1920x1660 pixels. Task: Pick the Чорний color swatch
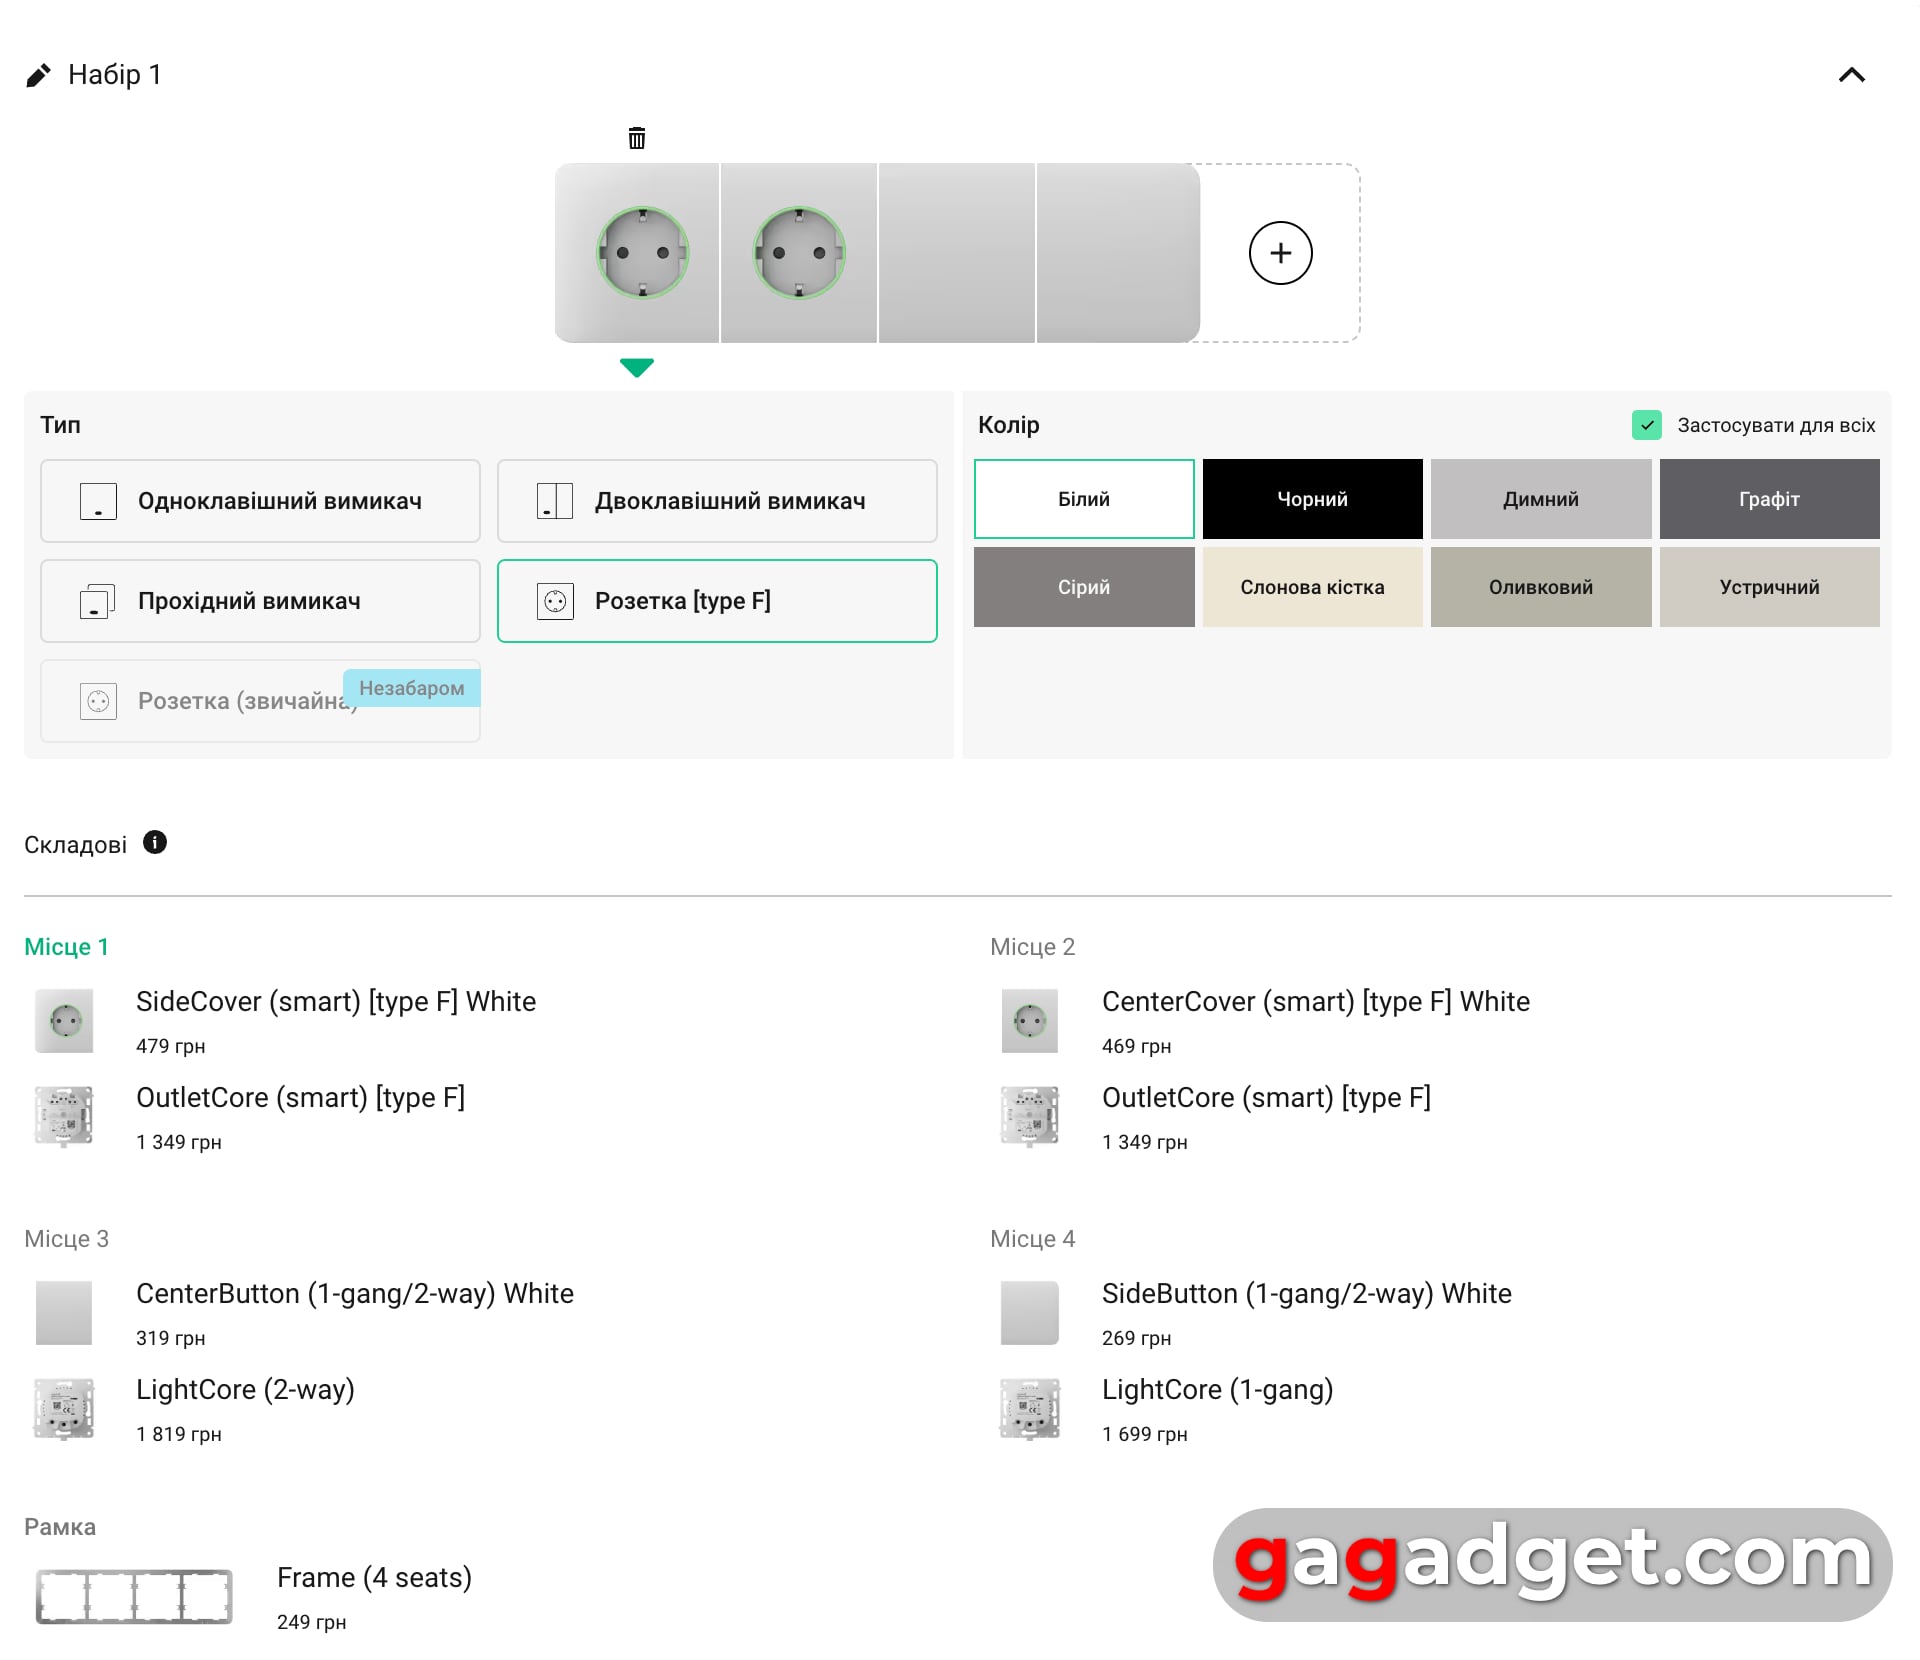tap(1312, 499)
